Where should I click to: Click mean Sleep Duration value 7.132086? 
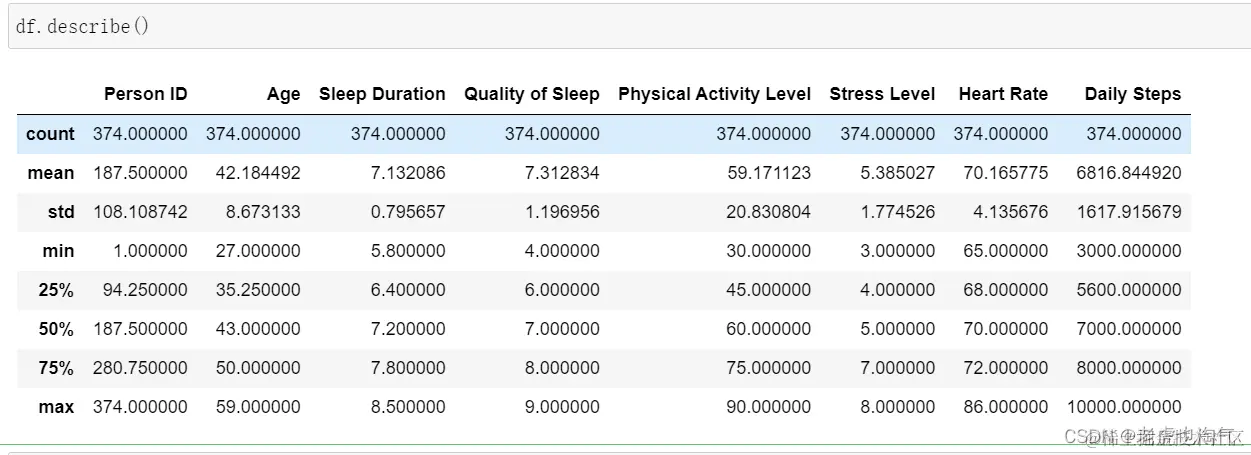coord(408,173)
